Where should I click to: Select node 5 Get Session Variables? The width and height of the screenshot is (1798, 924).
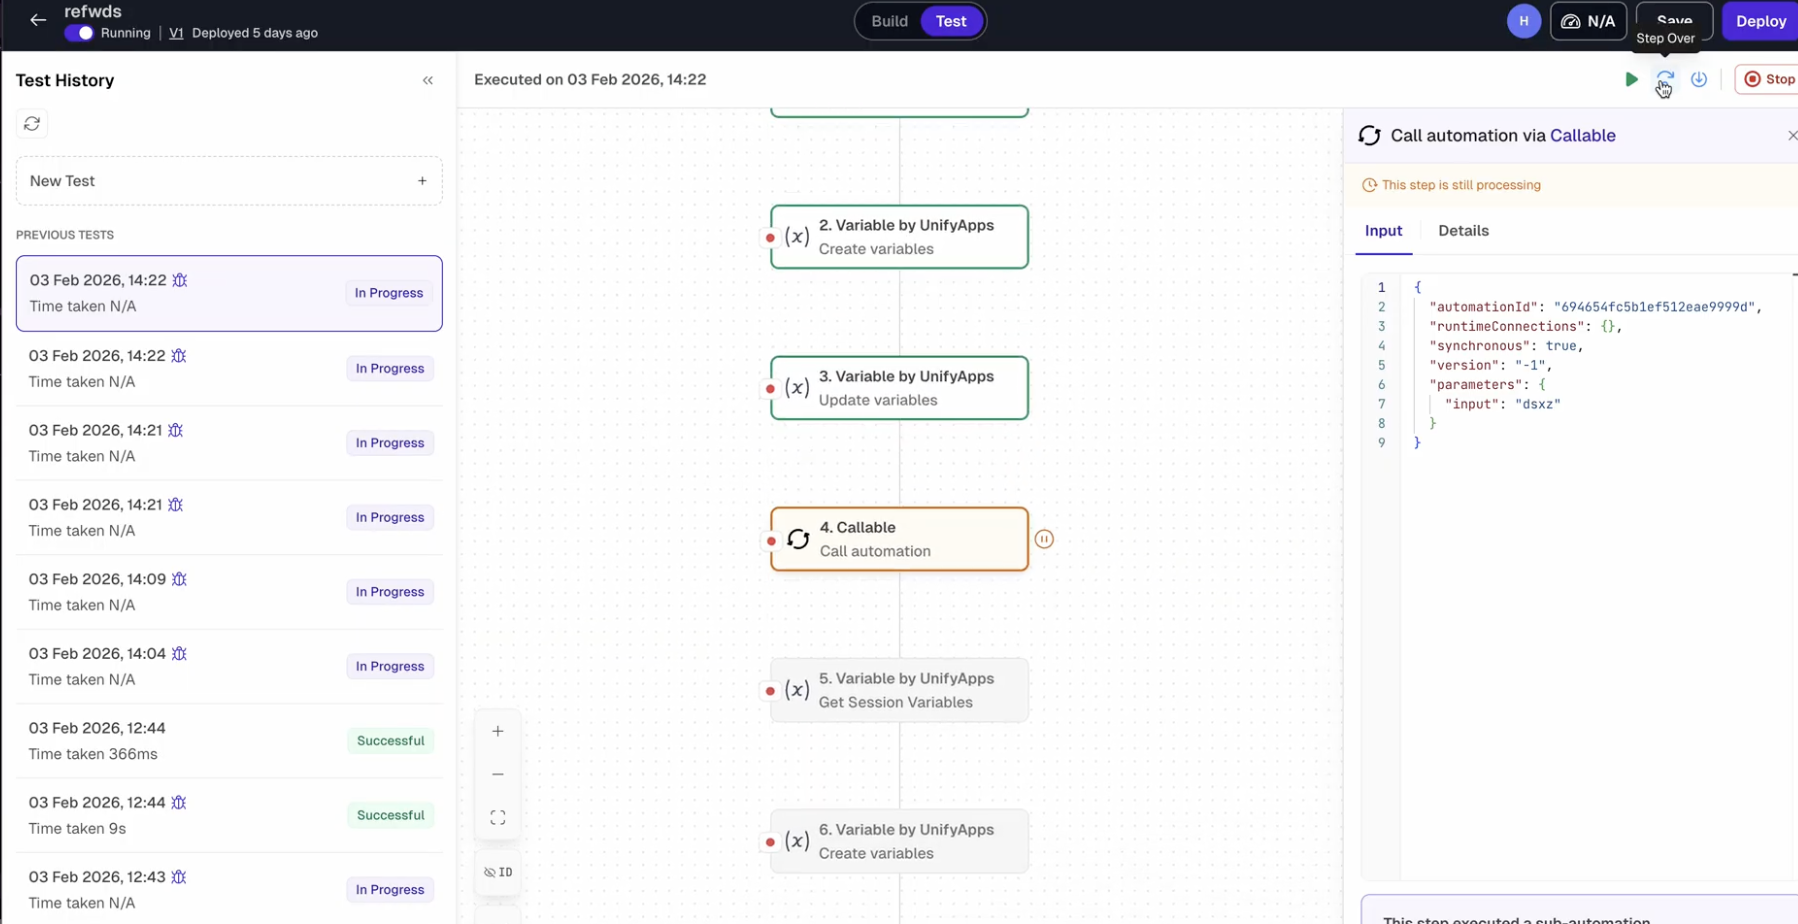point(899,690)
